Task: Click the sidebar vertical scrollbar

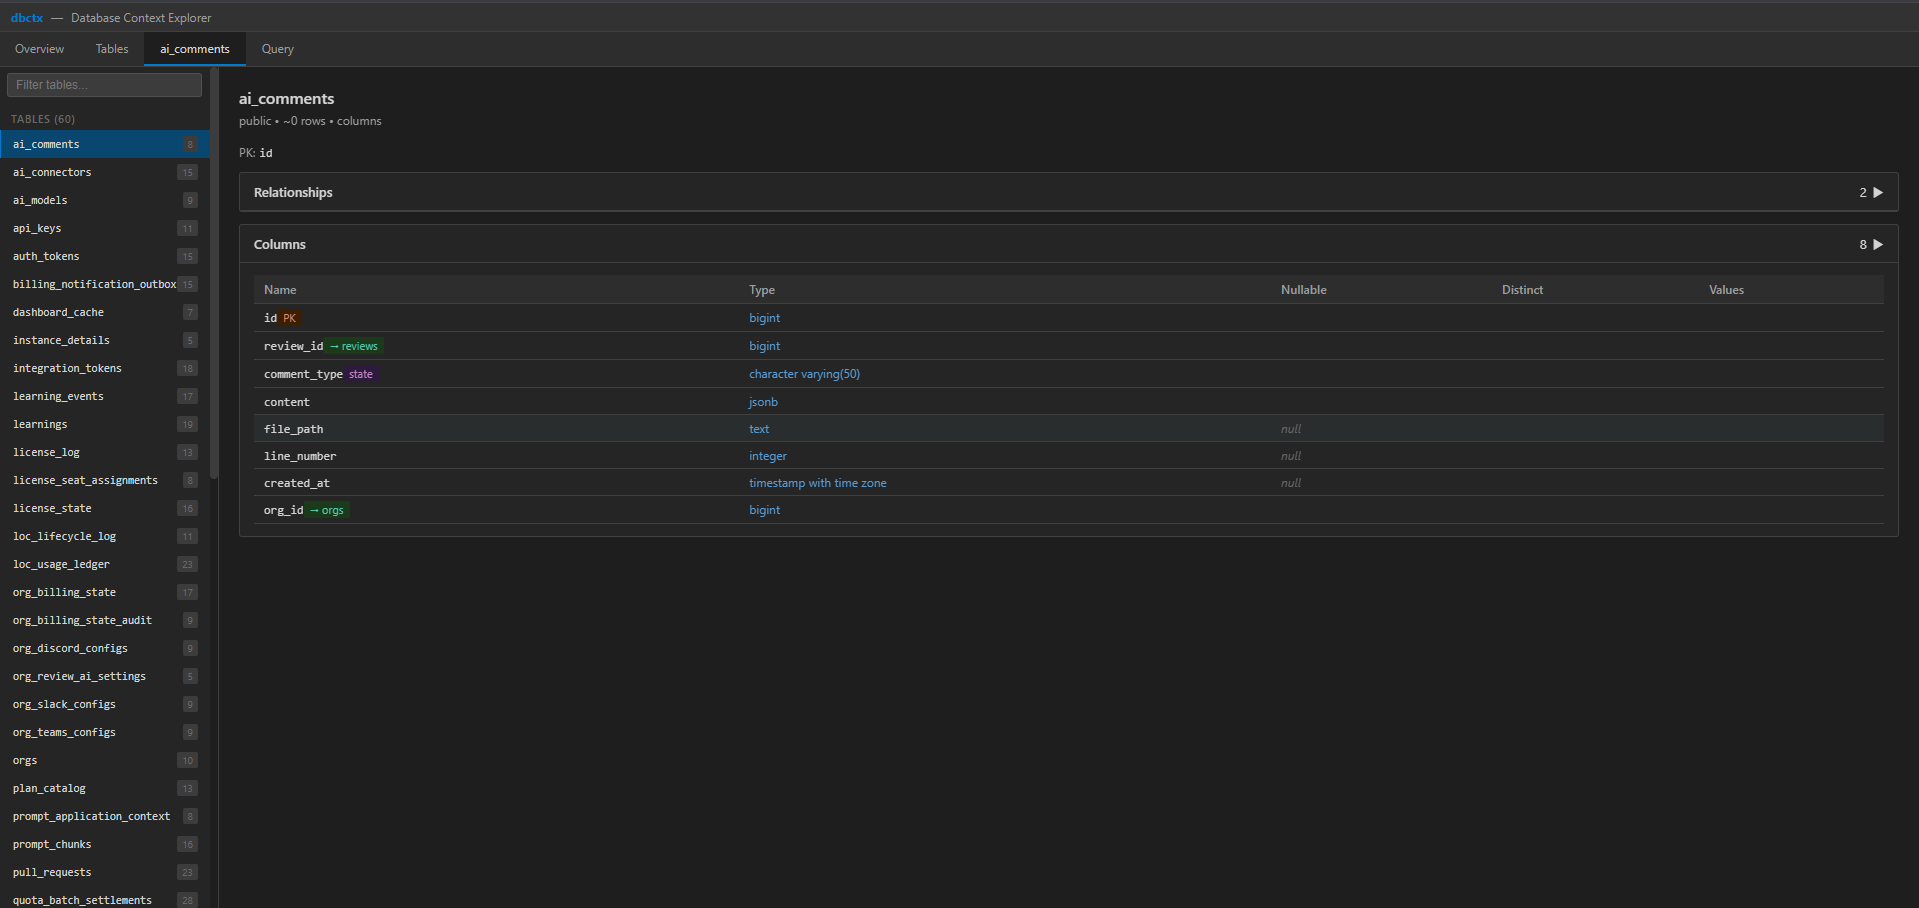Action: 214,273
